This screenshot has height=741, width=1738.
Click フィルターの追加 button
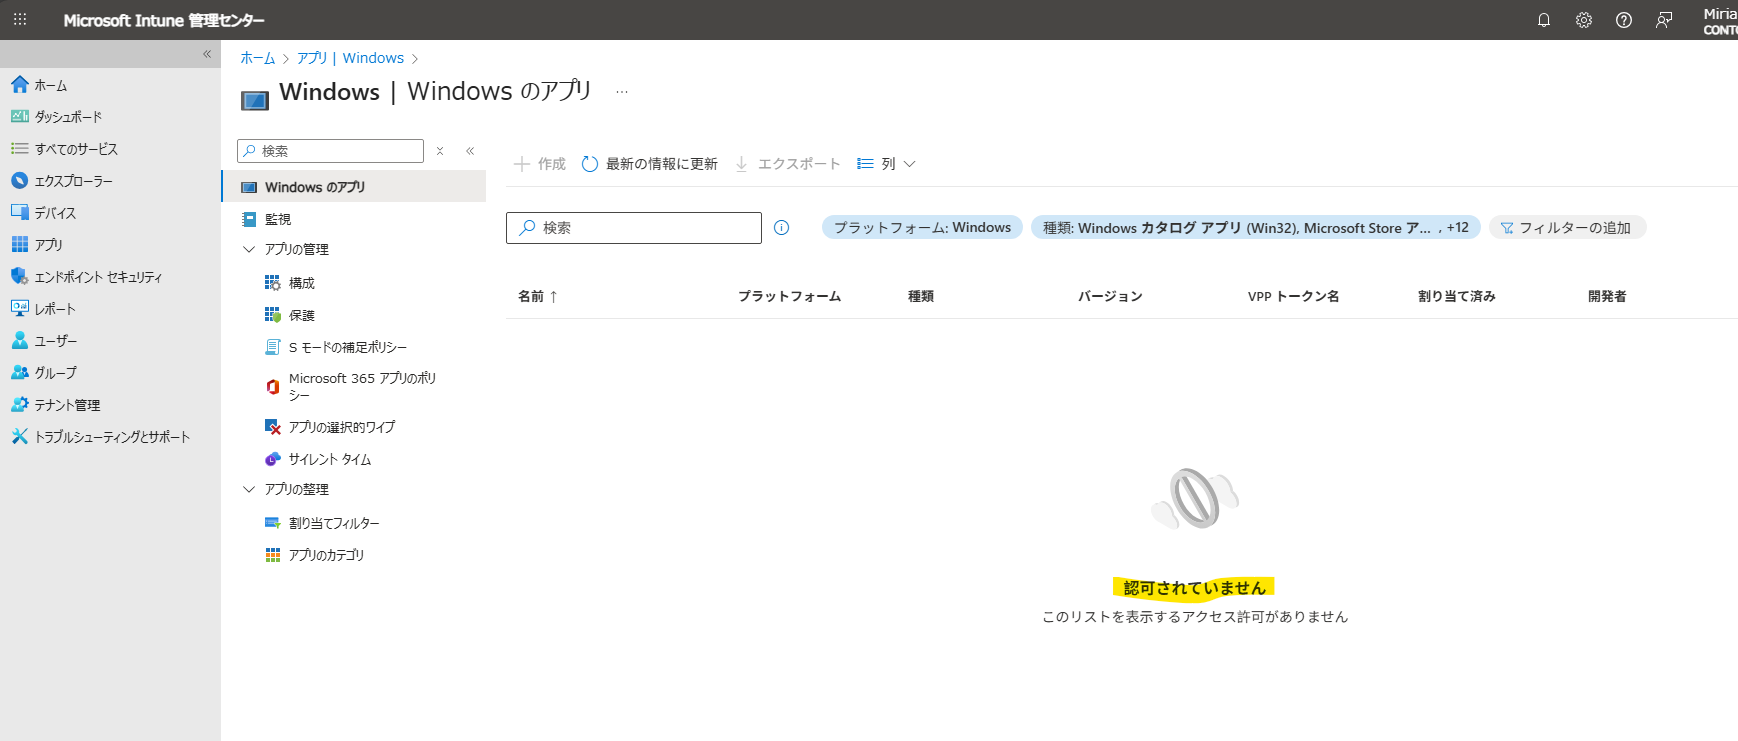(1567, 228)
